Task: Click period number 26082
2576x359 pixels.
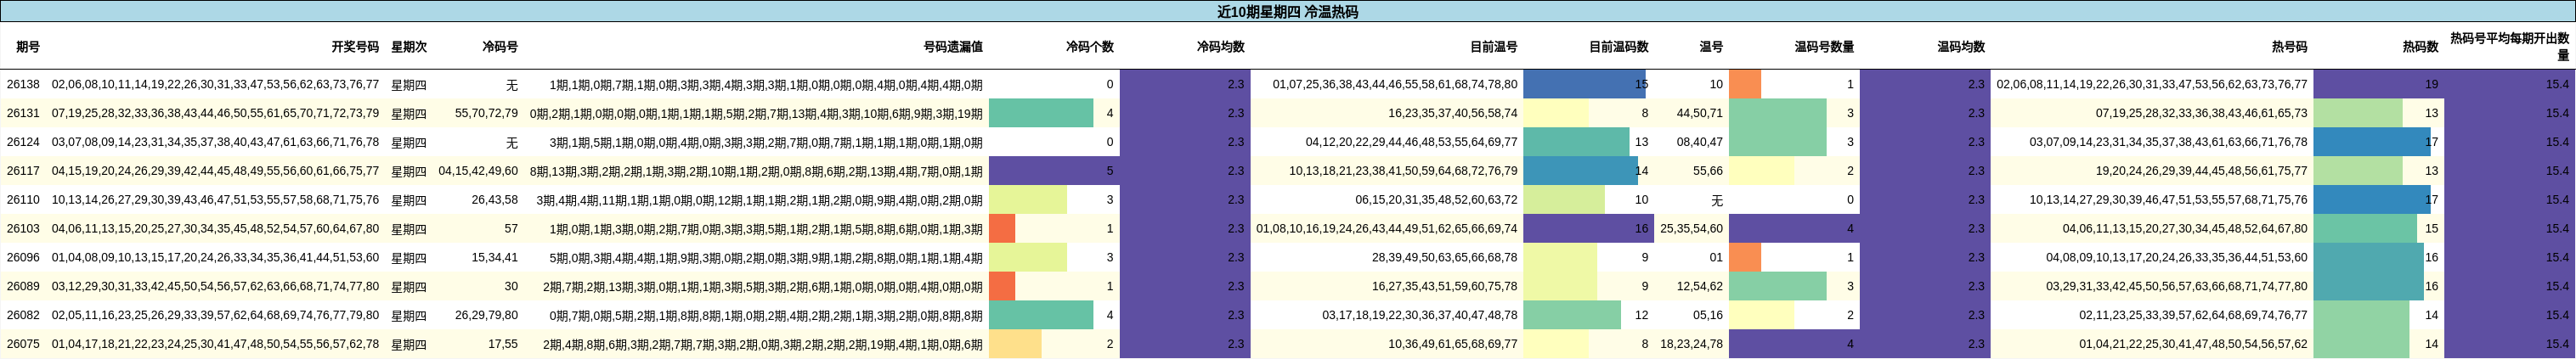Action: coord(23,315)
